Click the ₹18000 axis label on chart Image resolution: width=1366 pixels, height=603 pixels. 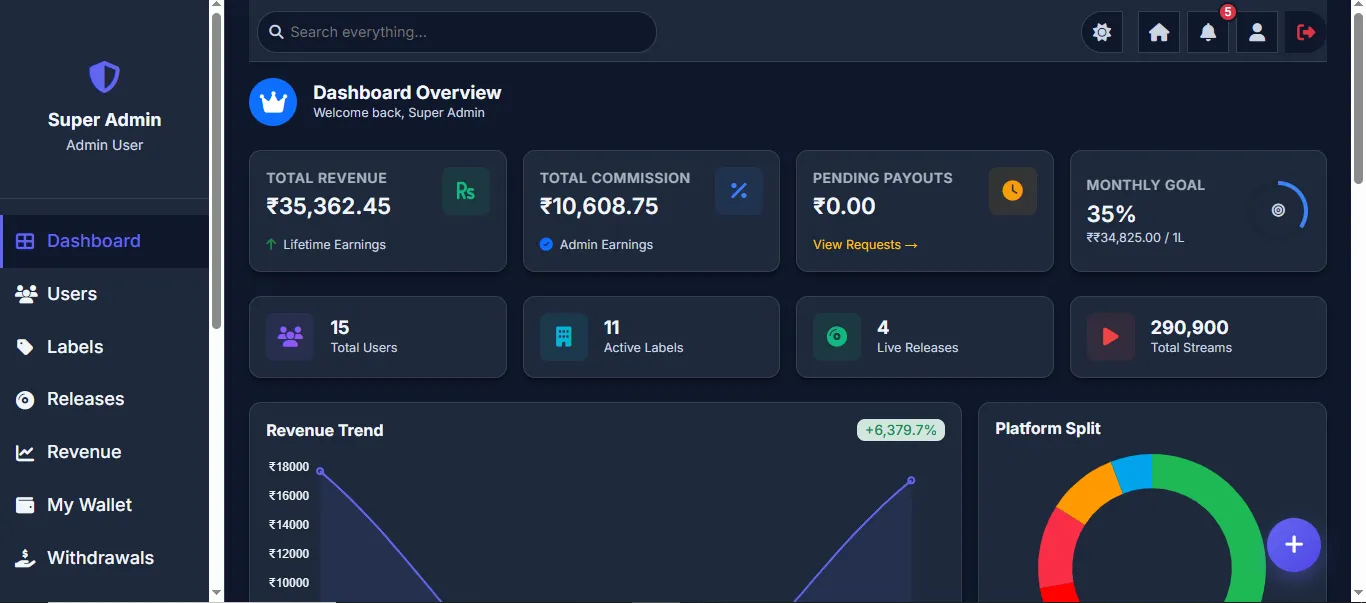[x=289, y=466]
